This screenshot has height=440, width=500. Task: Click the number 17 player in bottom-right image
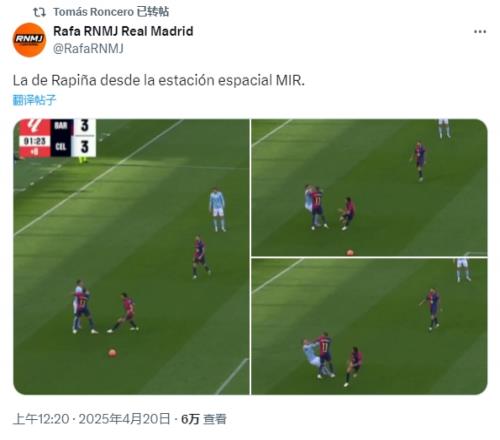325,354
